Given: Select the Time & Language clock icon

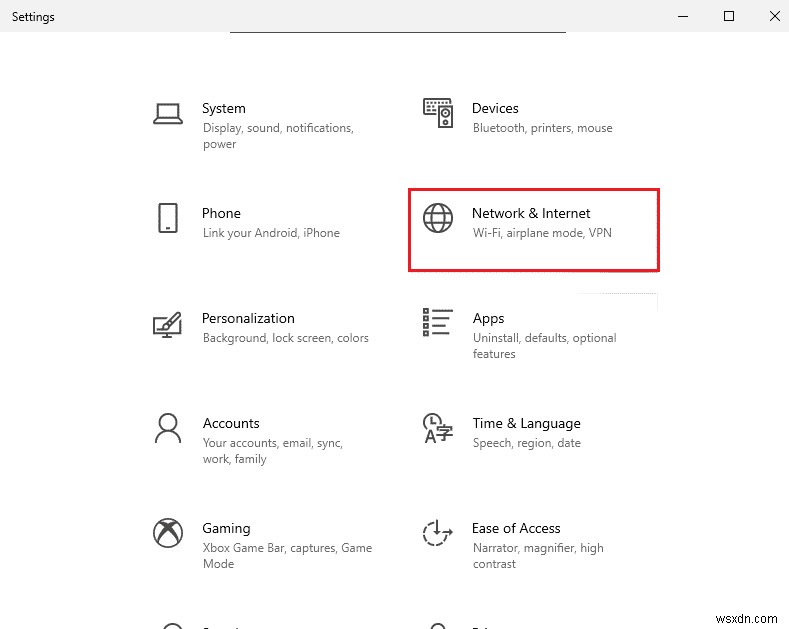Looking at the screenshot, I should coord(438,428).
